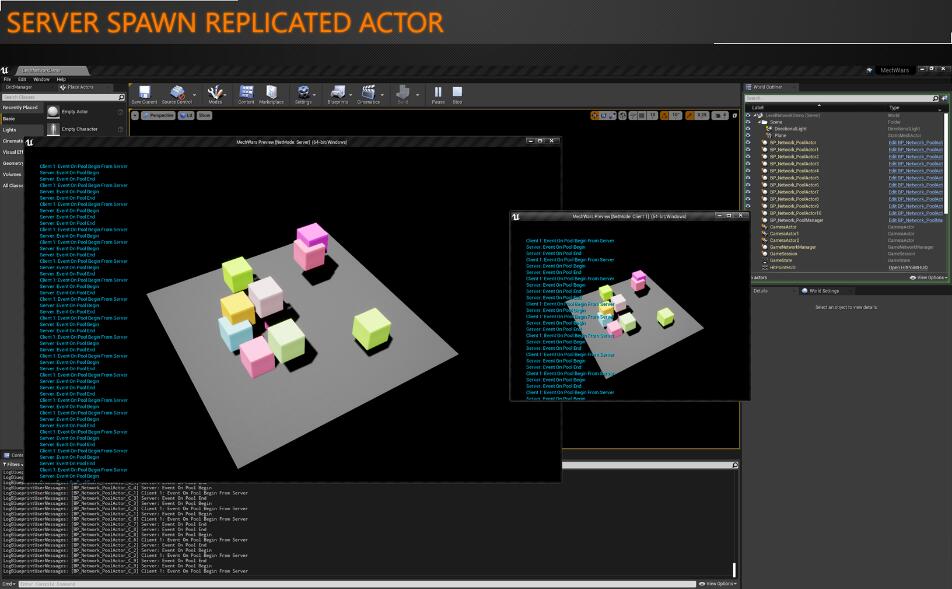
Task: Open Cinematics from the toolbar
Action: pyautogui.click(x=368, y=94)
